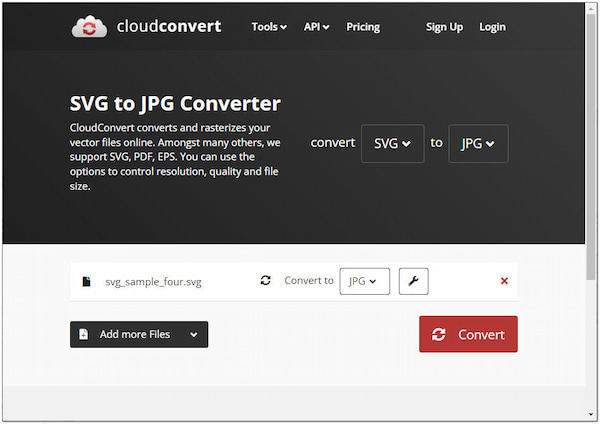Open the wrench conversion options button
This screenshot has height=424, width=600.
(x=413, y=281)
